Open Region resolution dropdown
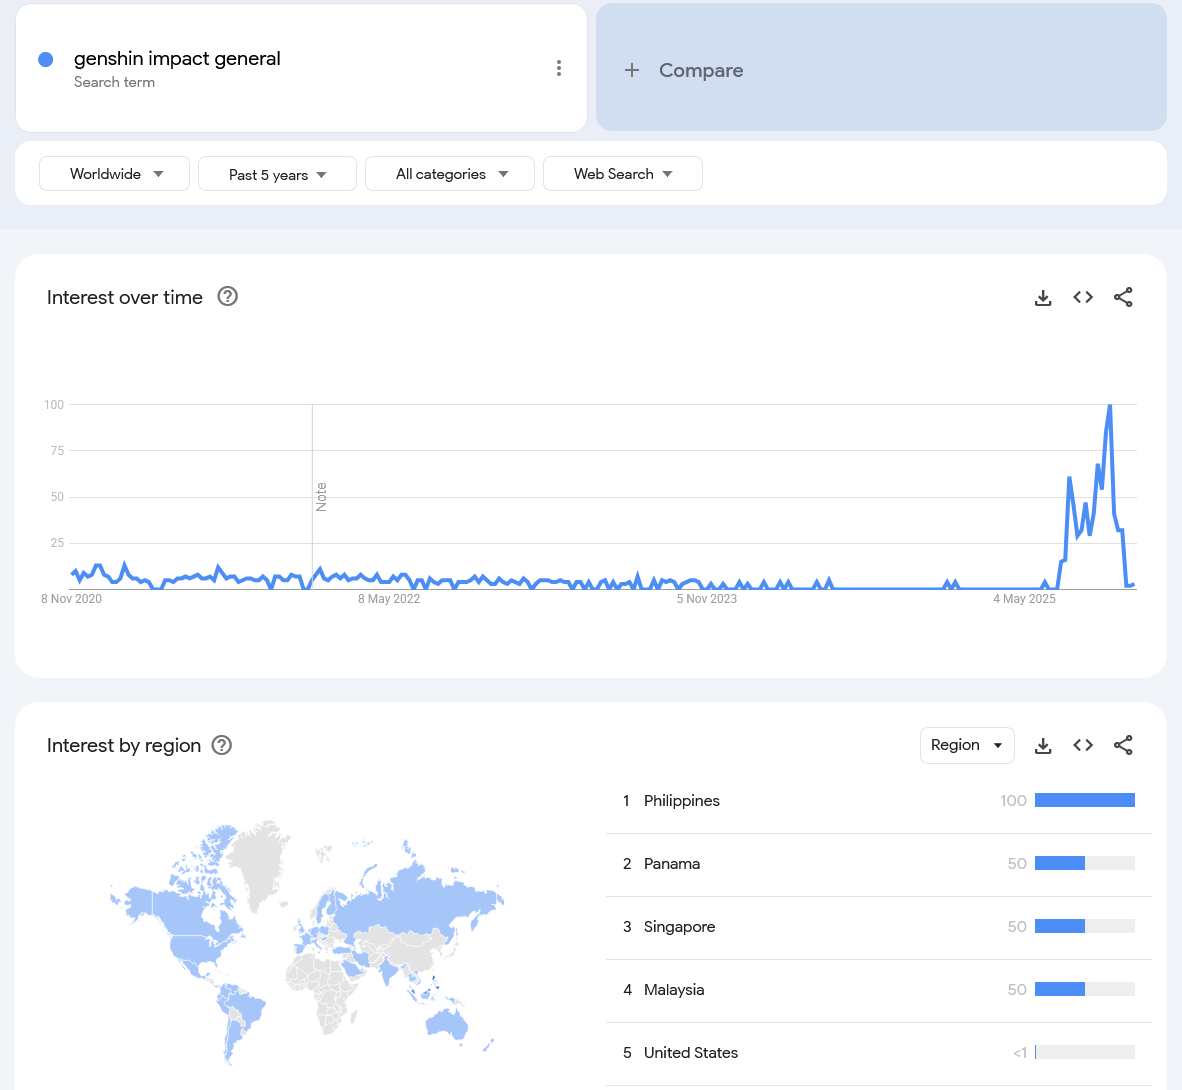The image size is (1182, 1090). click(x=967, y=746)
